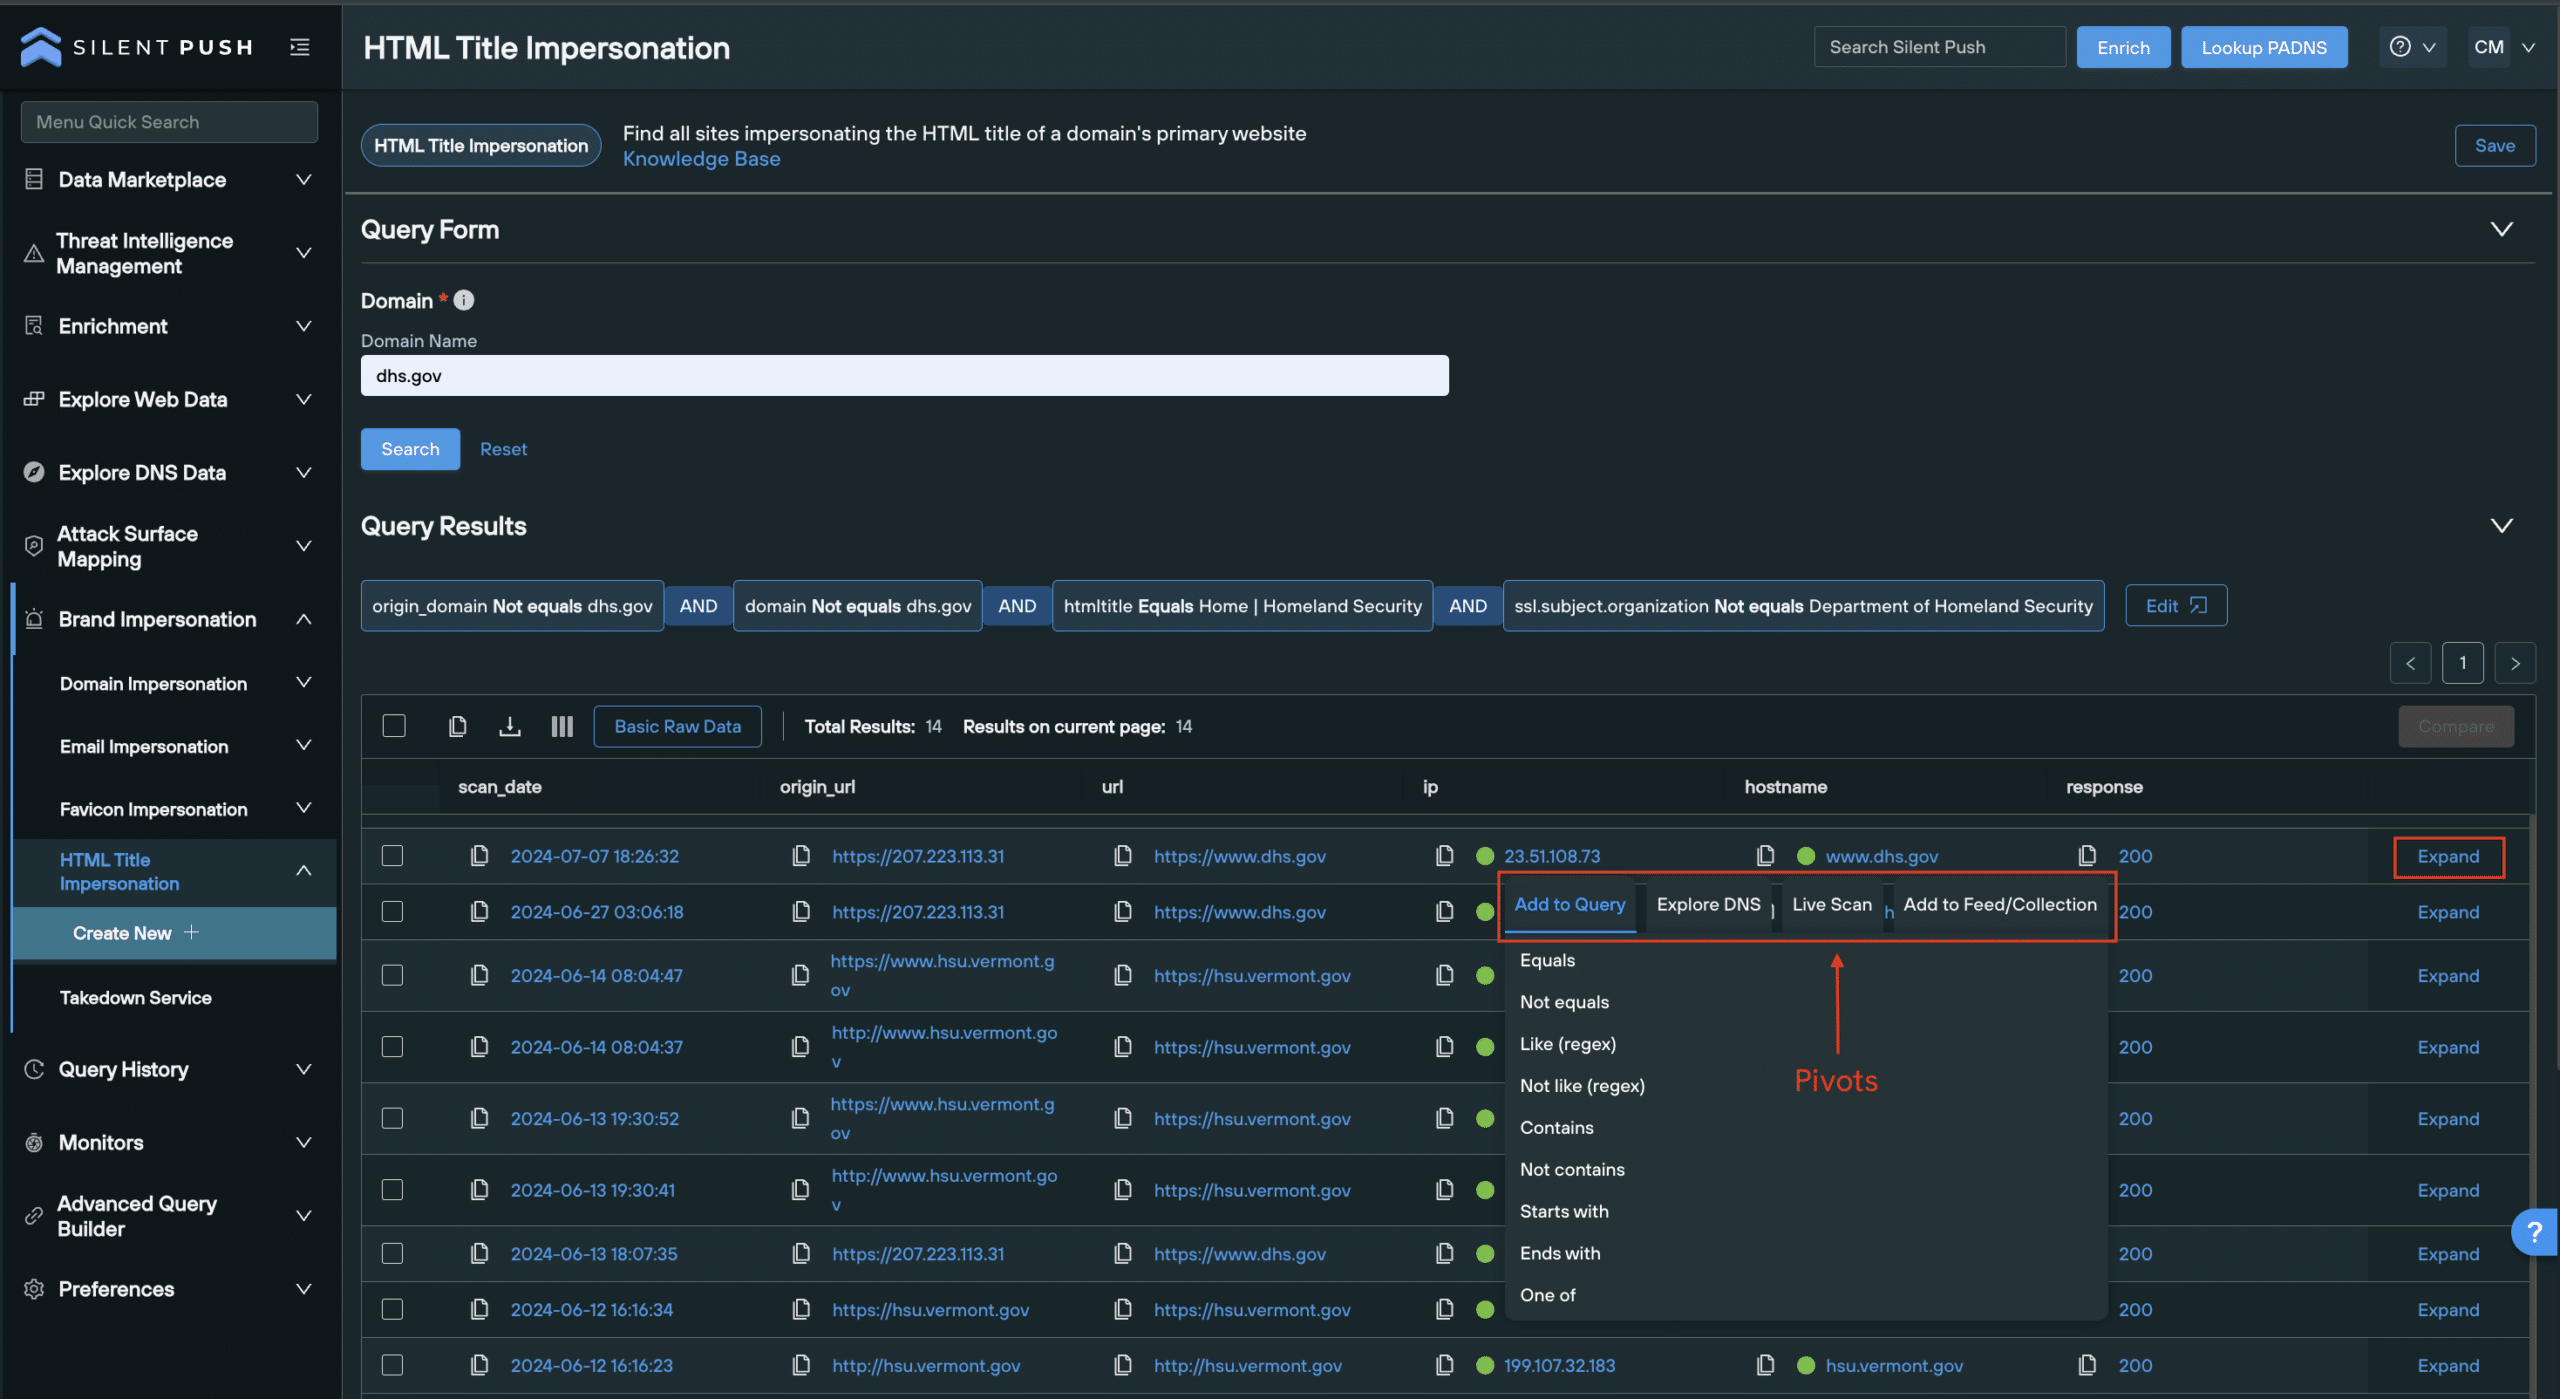Image resolution: width=2560 pixels, height=1399 pixels.
Task: Click Query History clock icon
Action: point(34,1069)
